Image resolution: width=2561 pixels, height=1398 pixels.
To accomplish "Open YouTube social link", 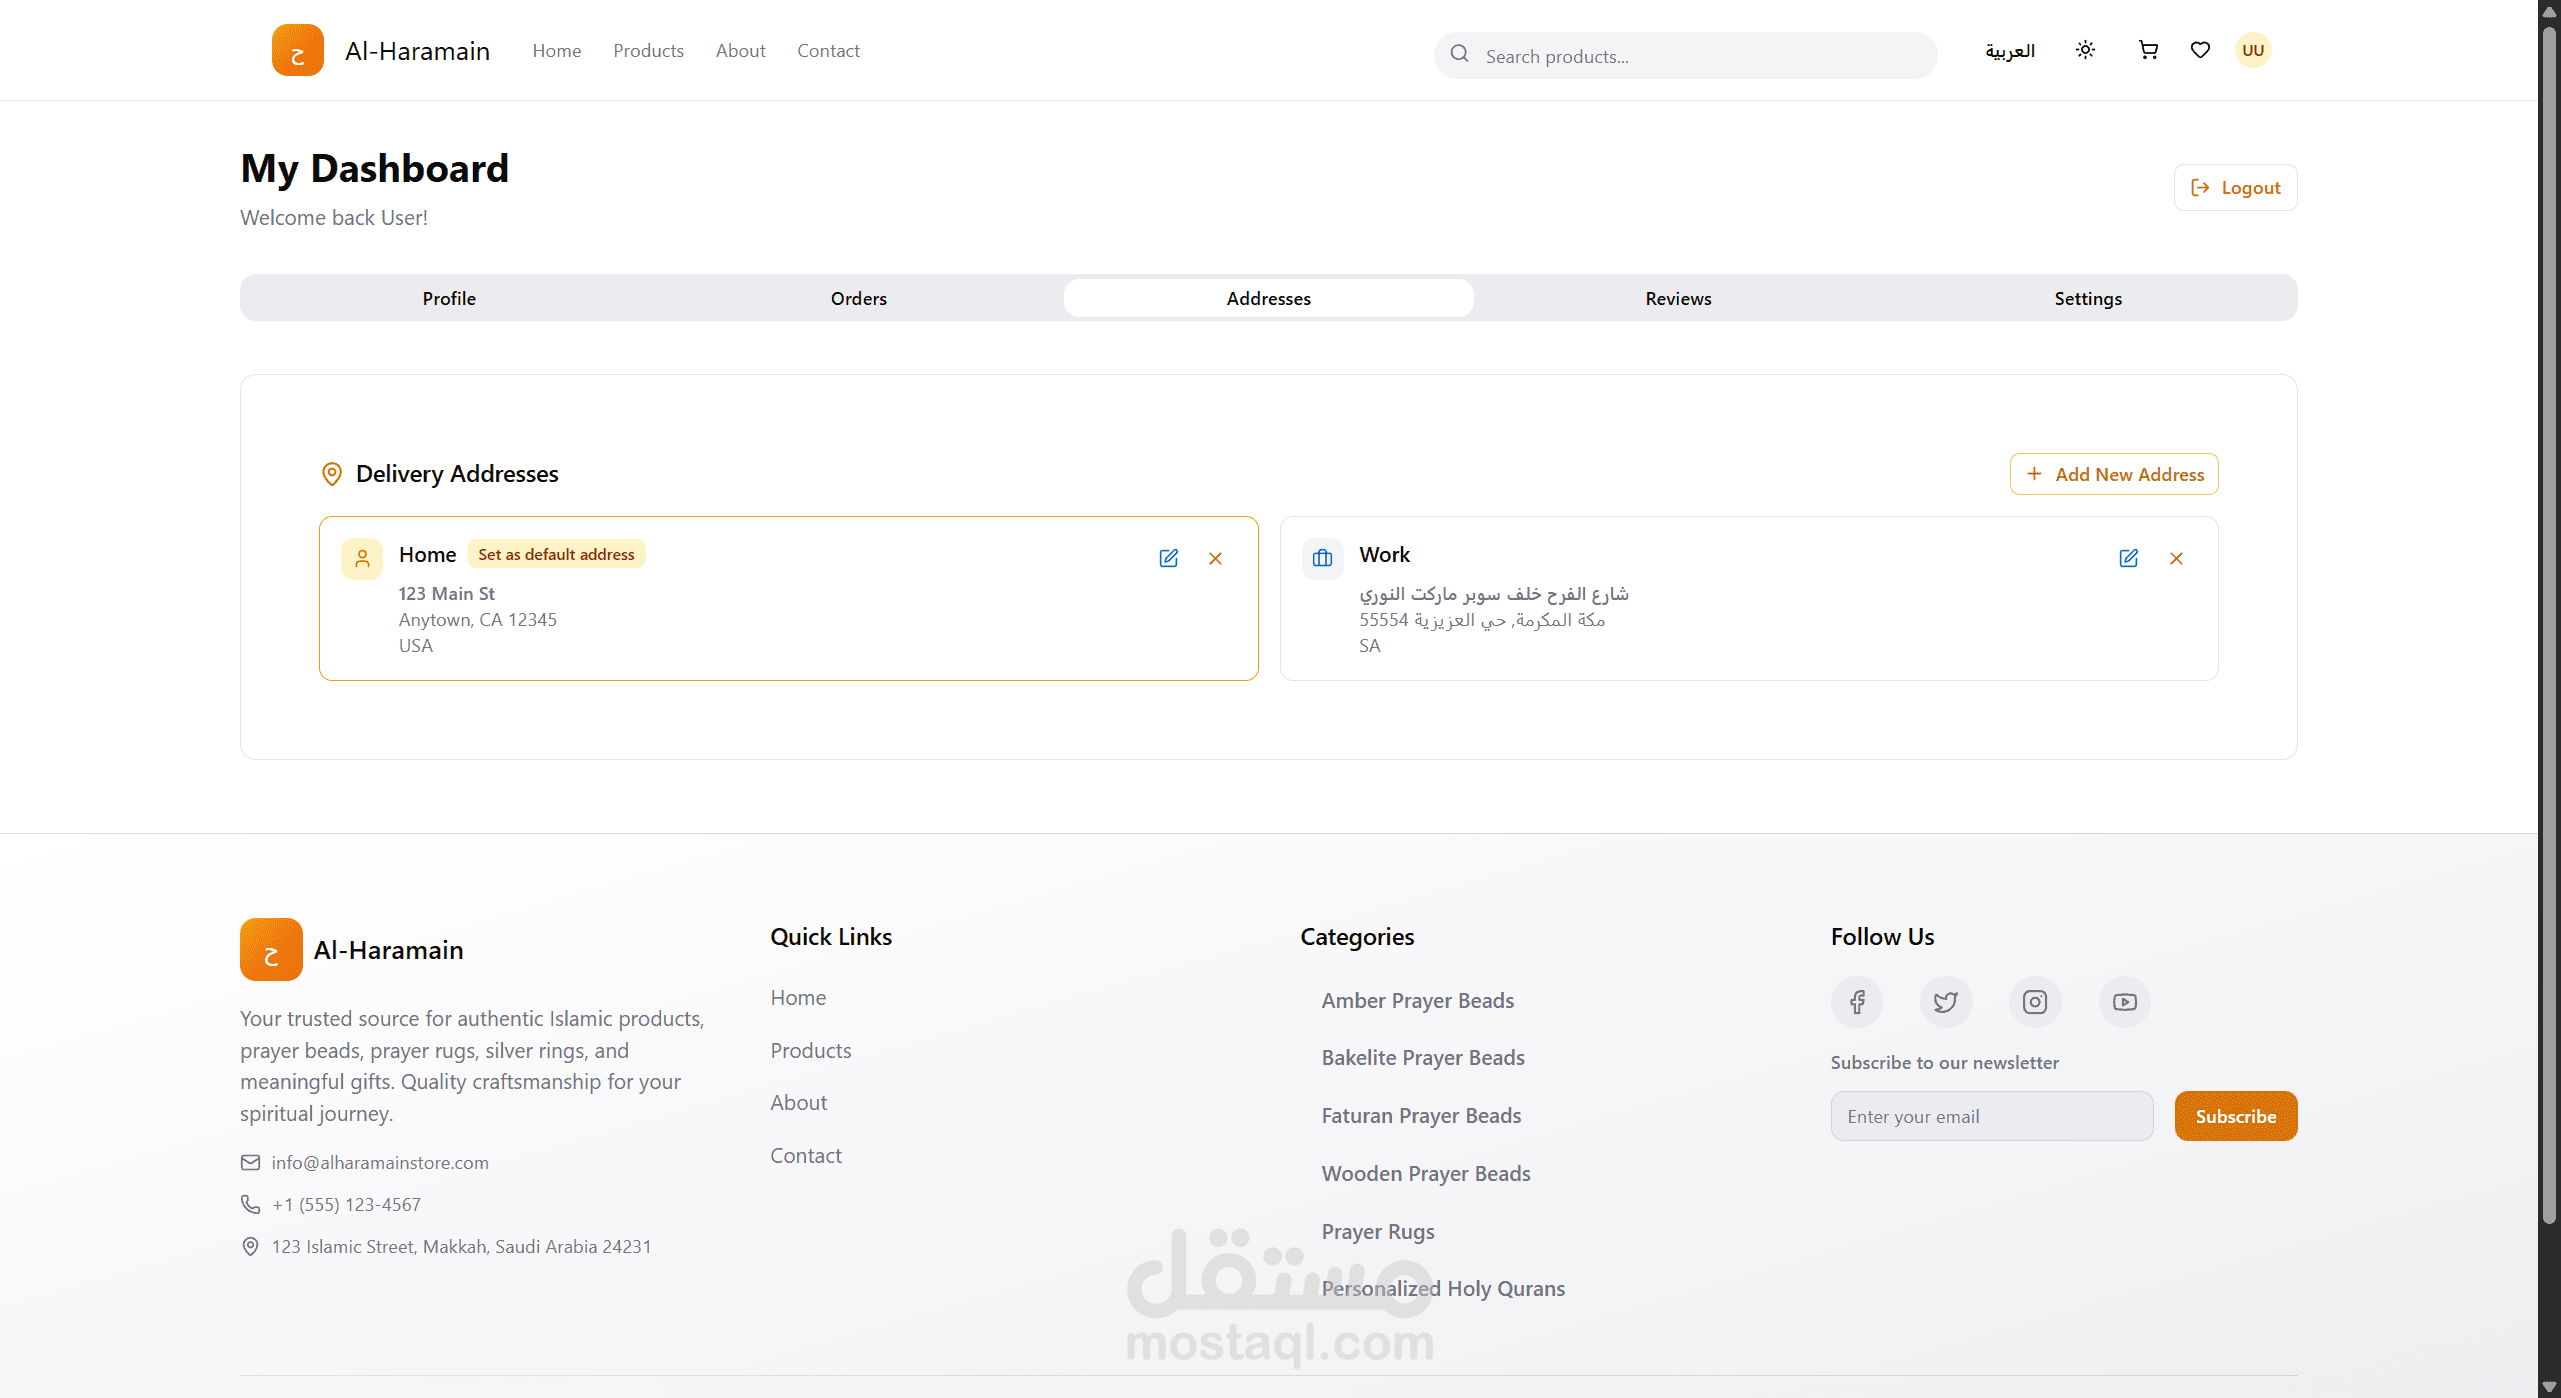I will coord(2124,1002).
